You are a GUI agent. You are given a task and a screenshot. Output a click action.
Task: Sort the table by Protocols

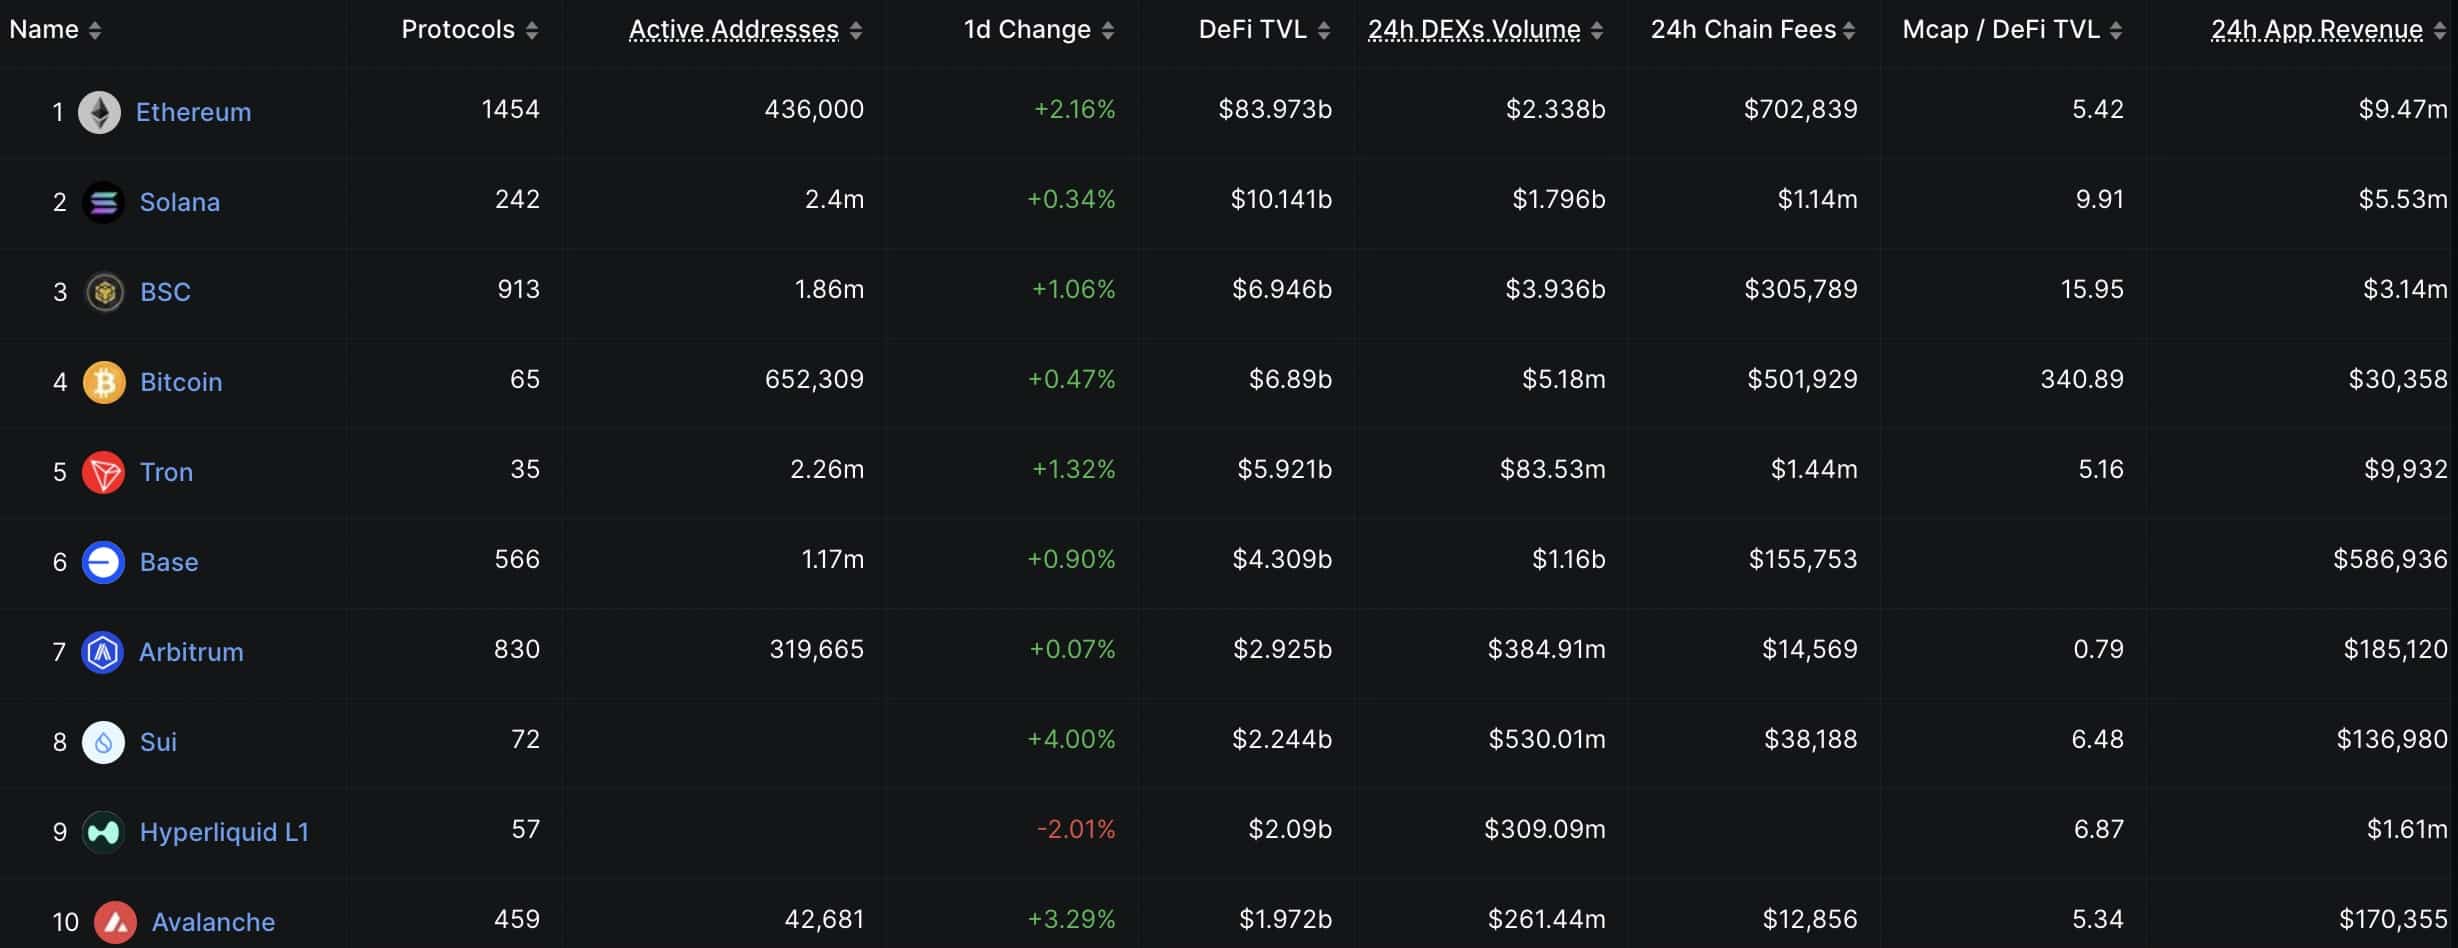click(x=459, y=29)
